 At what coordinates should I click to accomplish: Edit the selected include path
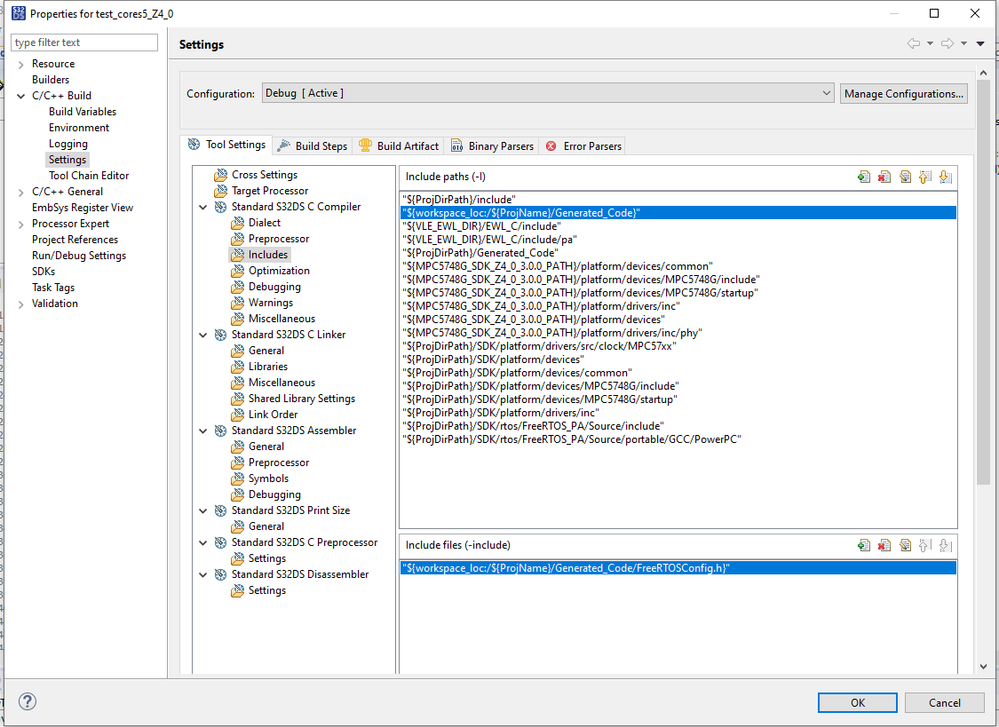pyautogui.click(x=905, y=177)
